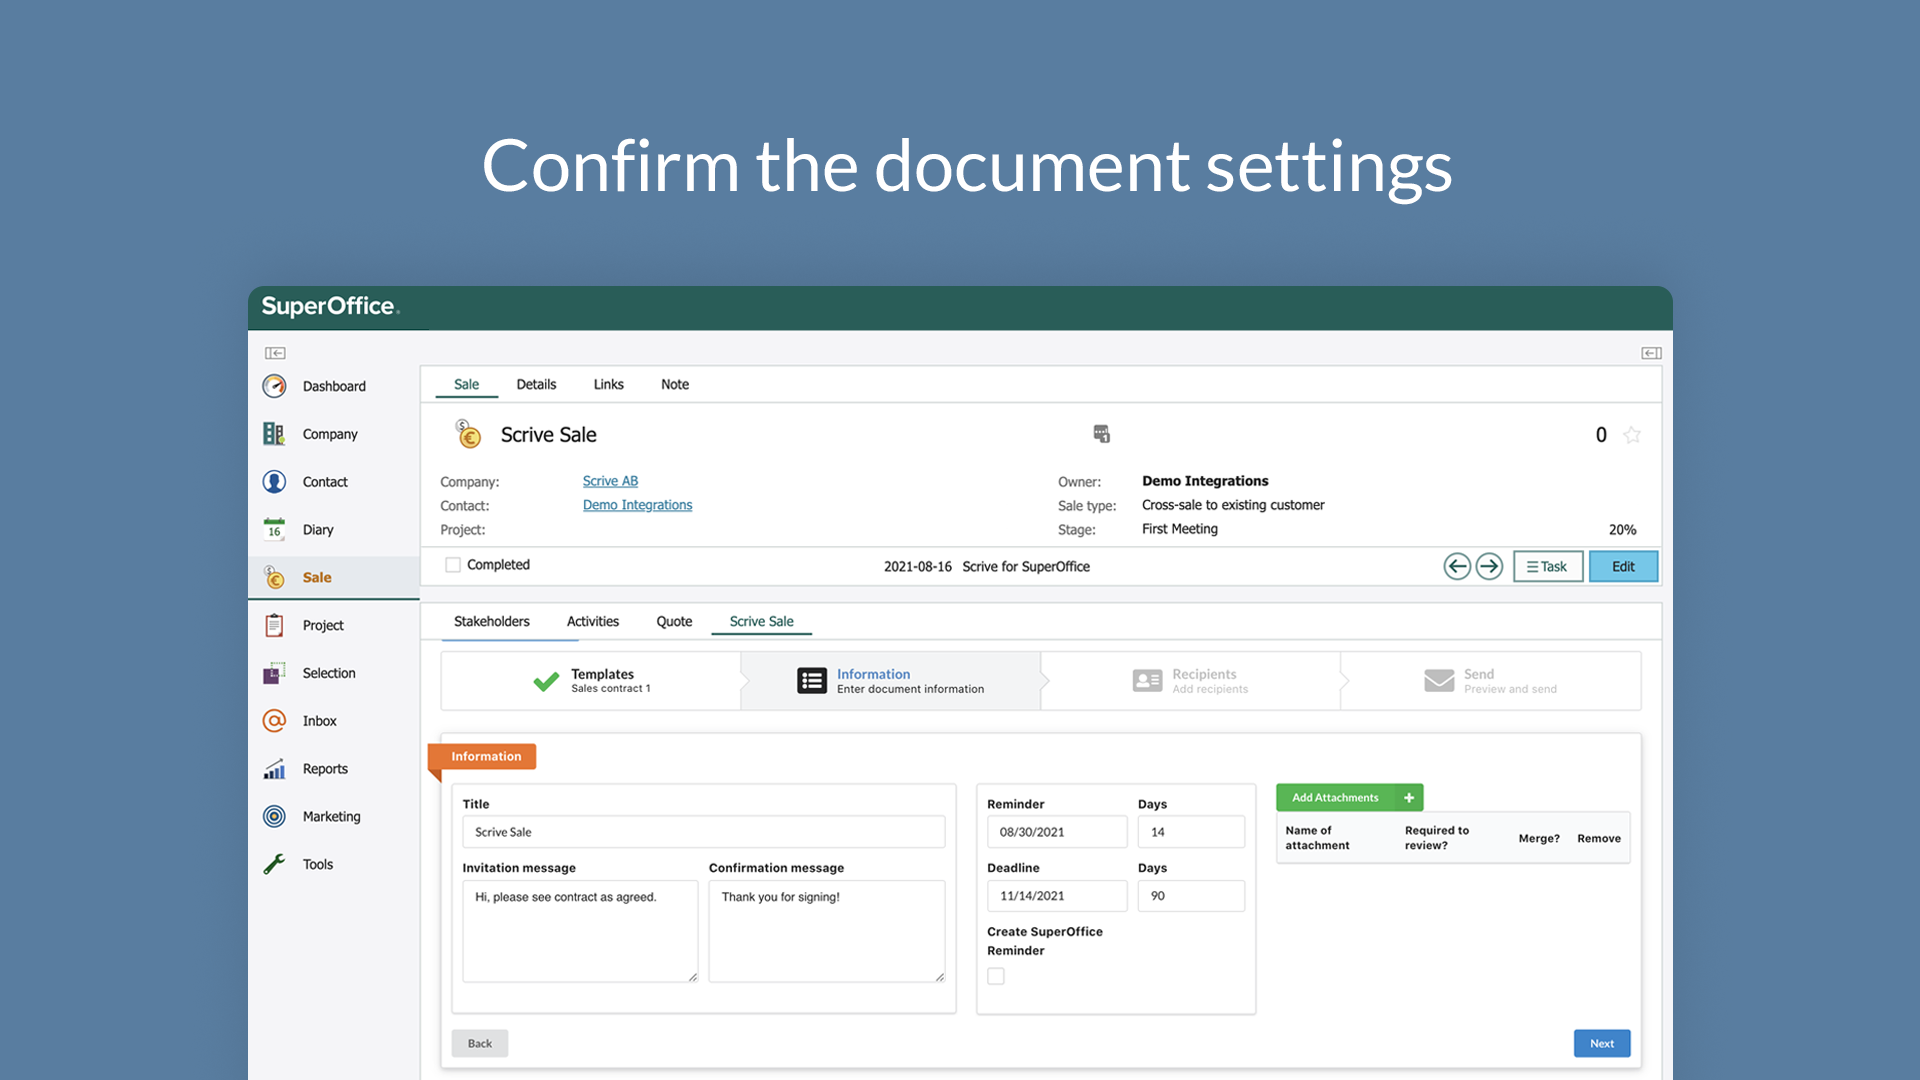Click the Title input field

click(x=703, y=831)
